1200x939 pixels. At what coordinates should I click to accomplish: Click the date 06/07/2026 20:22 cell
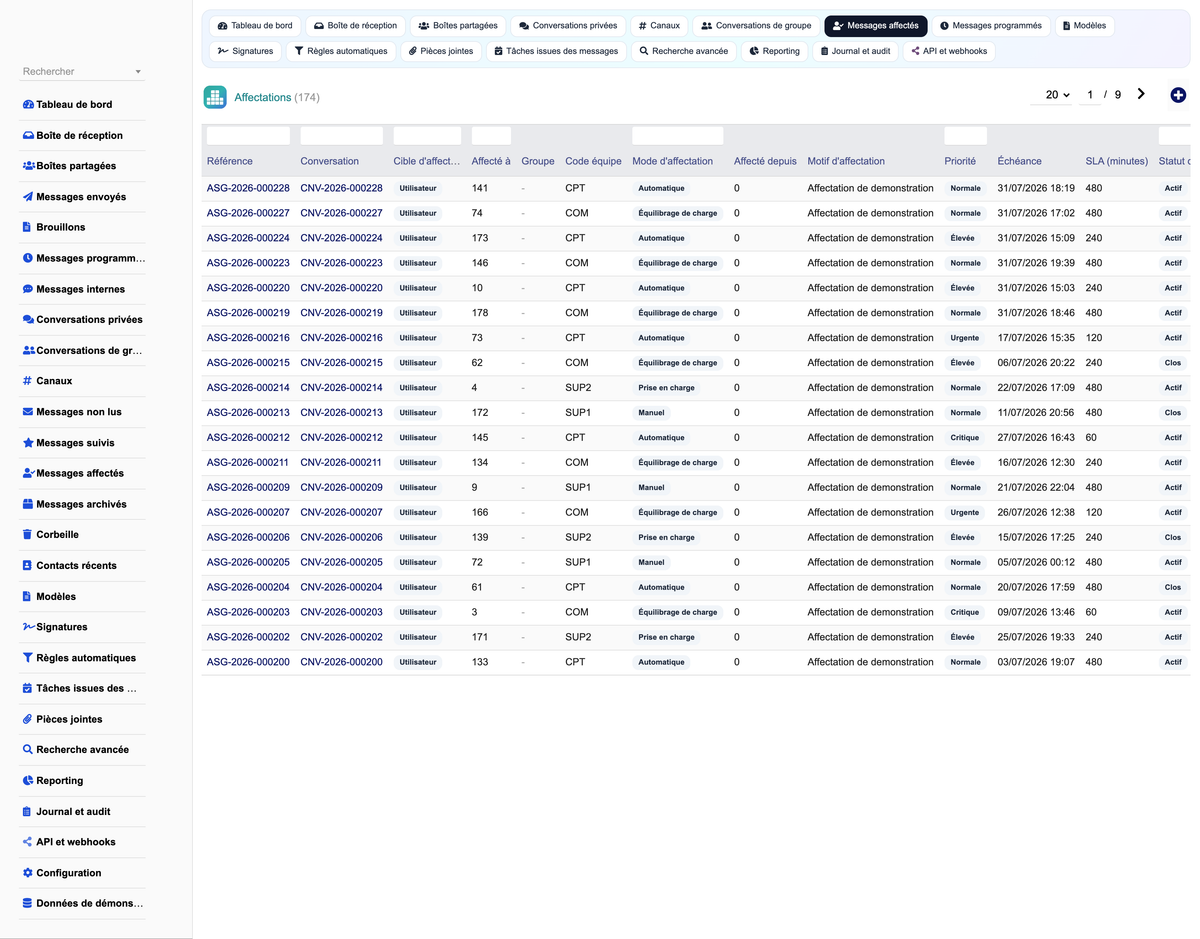tap(1036, 363)
